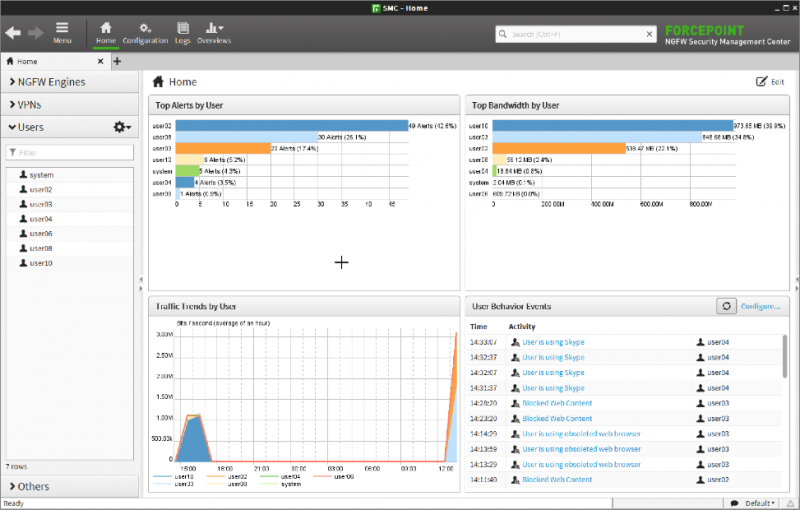
Task: Open the Users gear options menu
Action: [122, 127]
